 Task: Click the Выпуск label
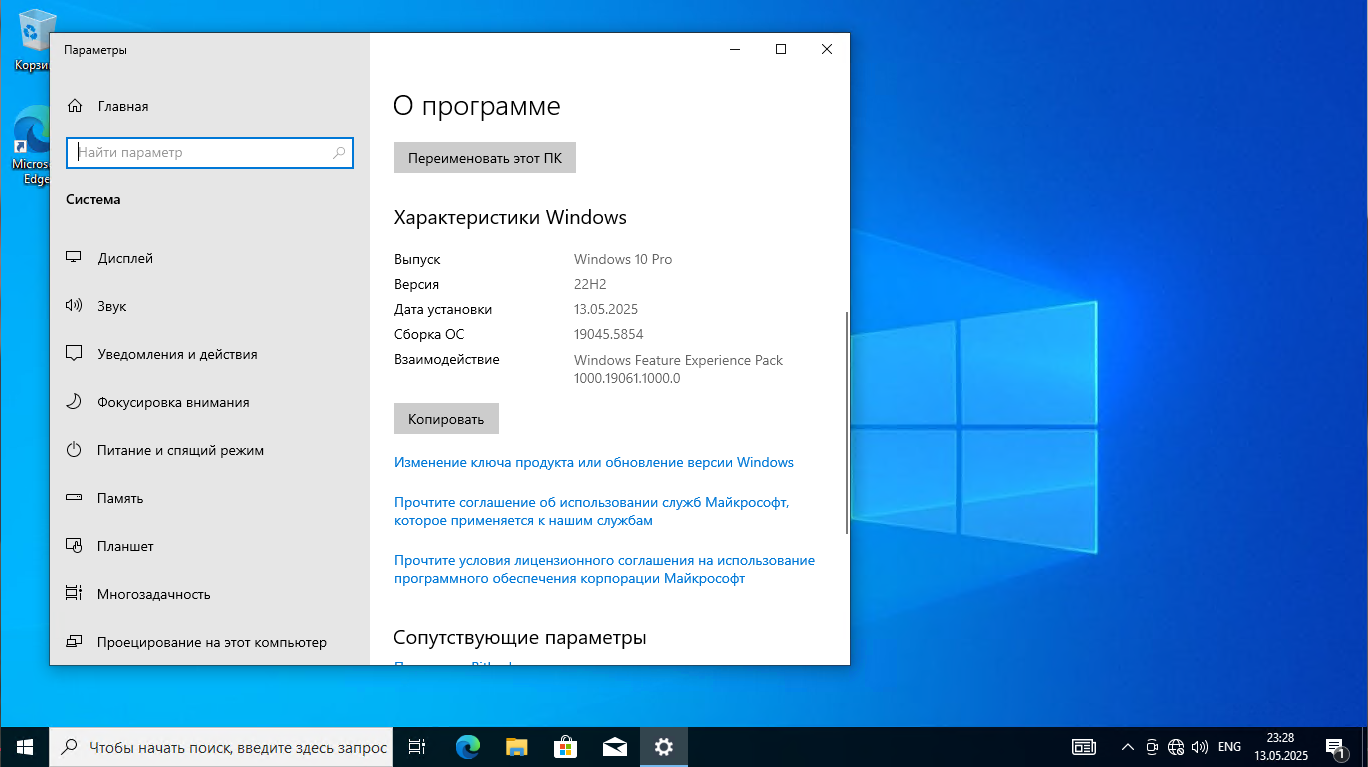(417, 259)
